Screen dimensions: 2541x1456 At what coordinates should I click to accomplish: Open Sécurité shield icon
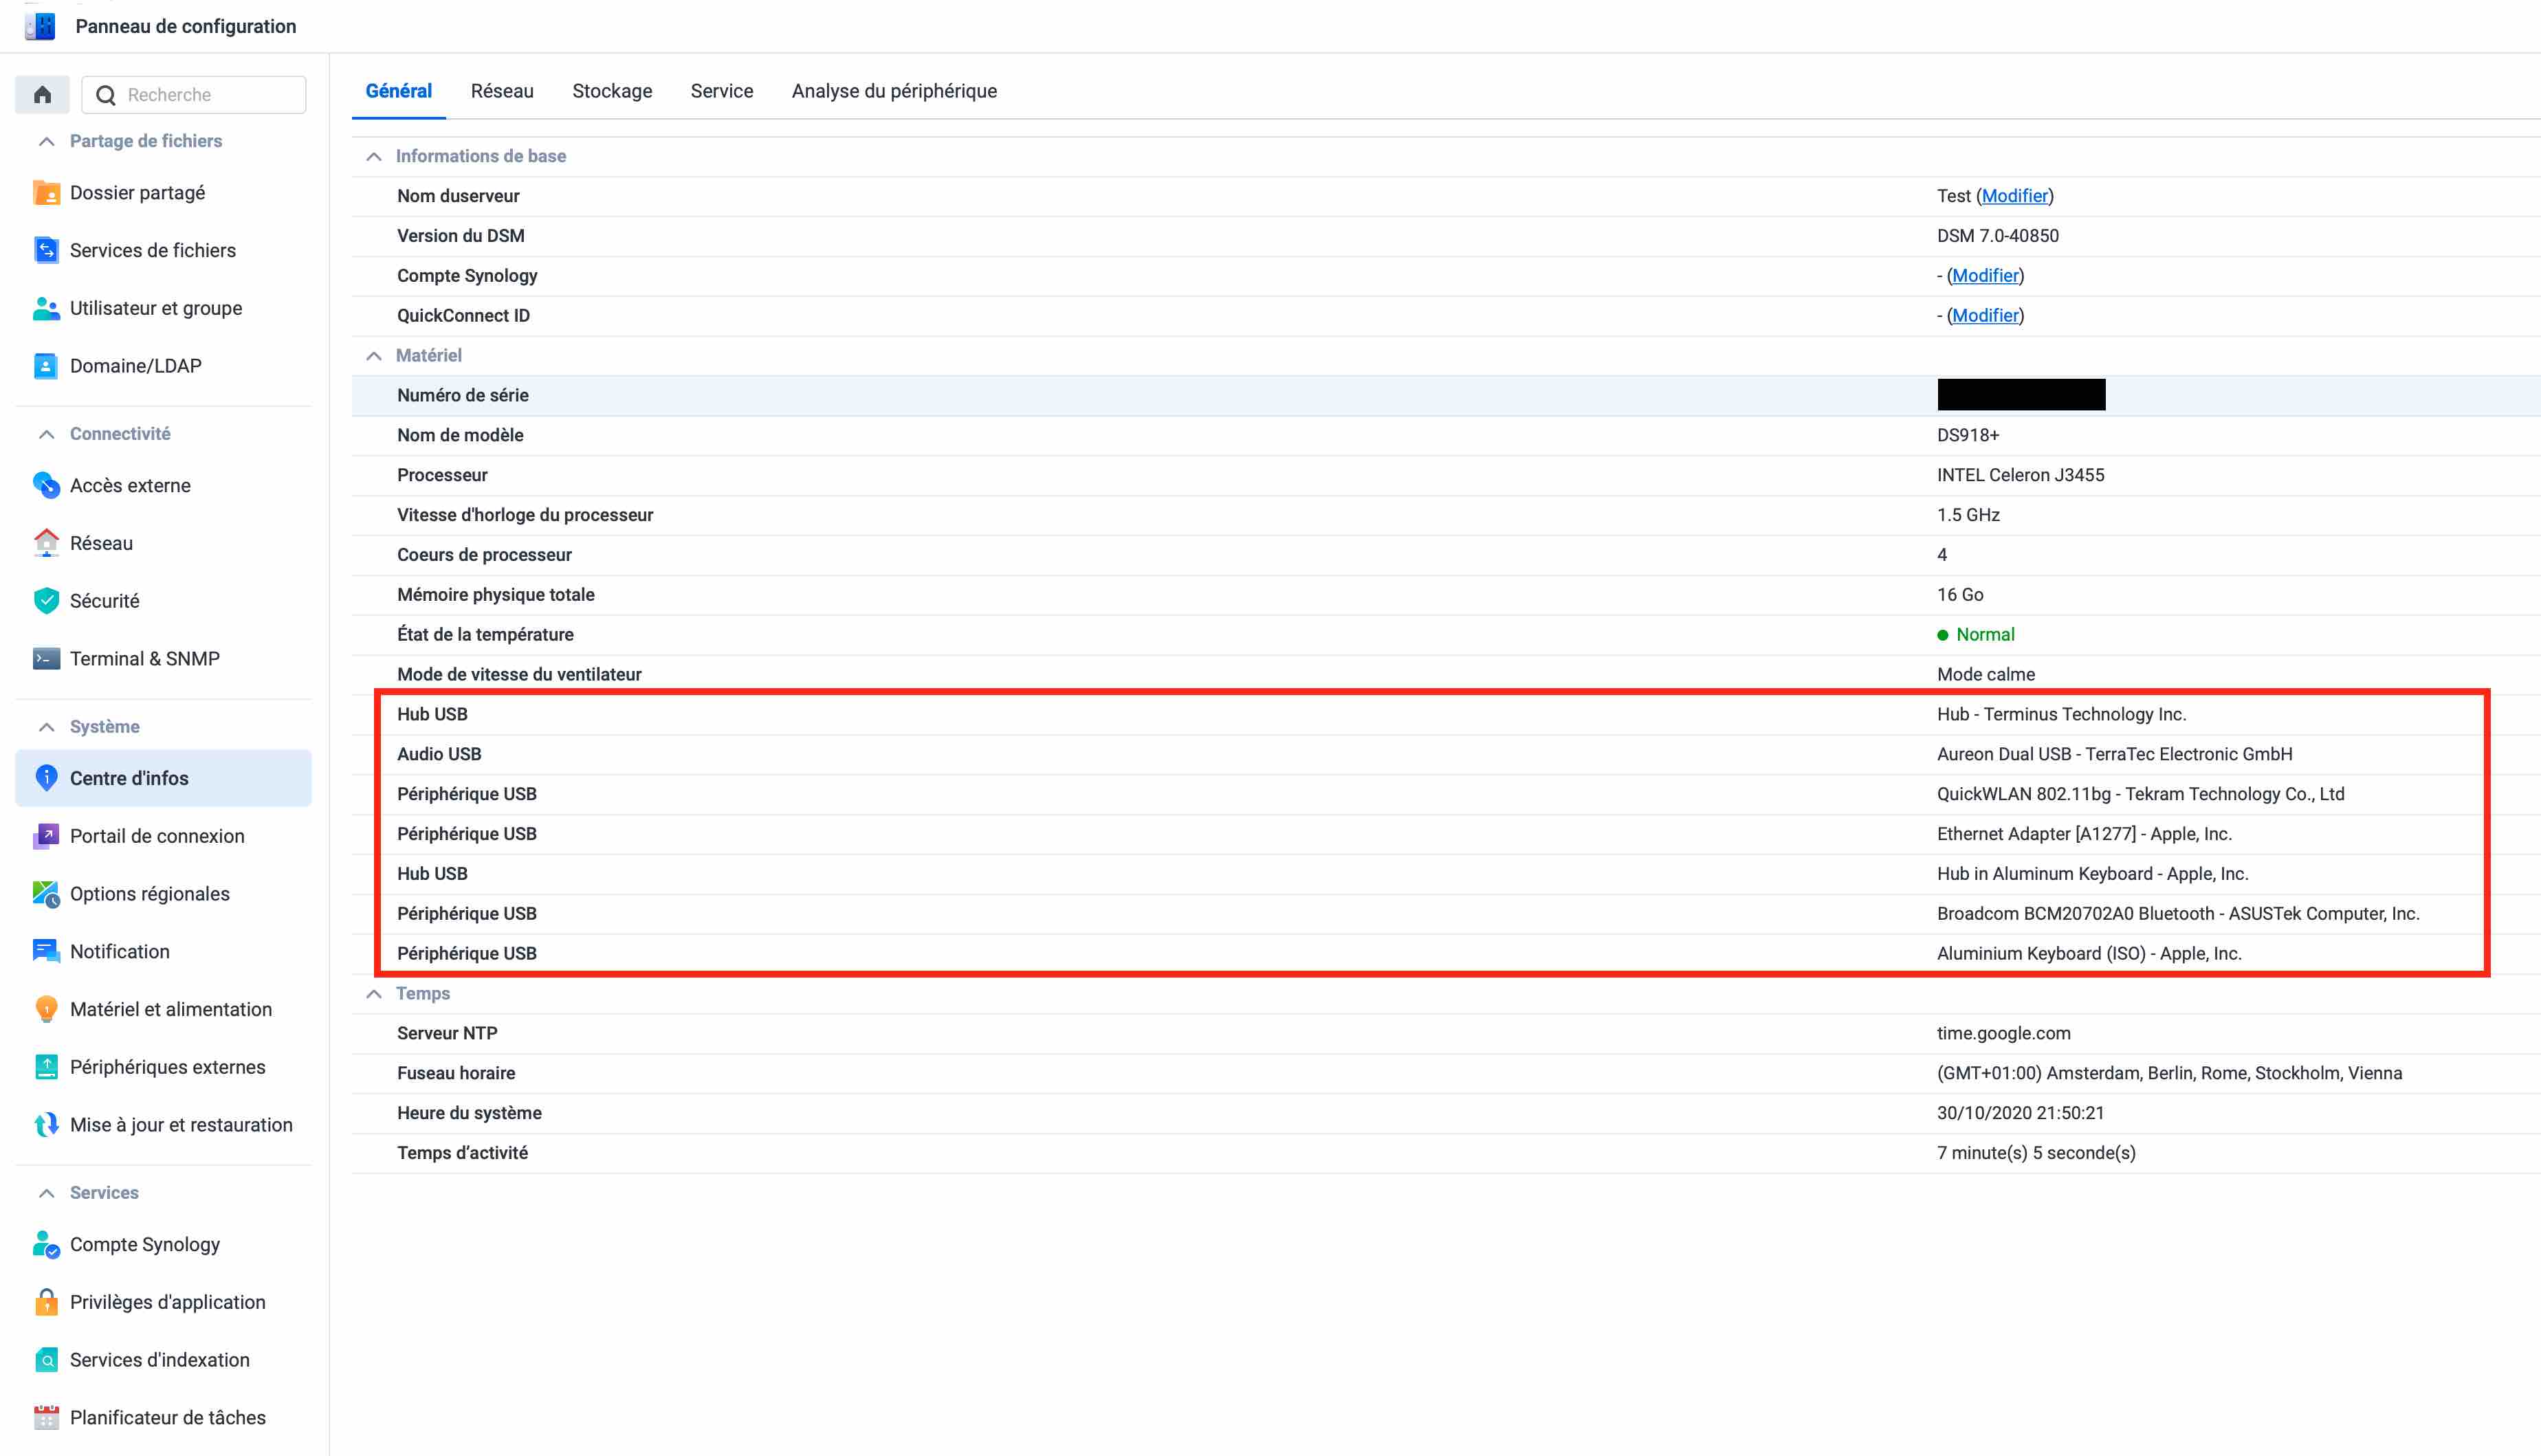click(x=46, y=601)
